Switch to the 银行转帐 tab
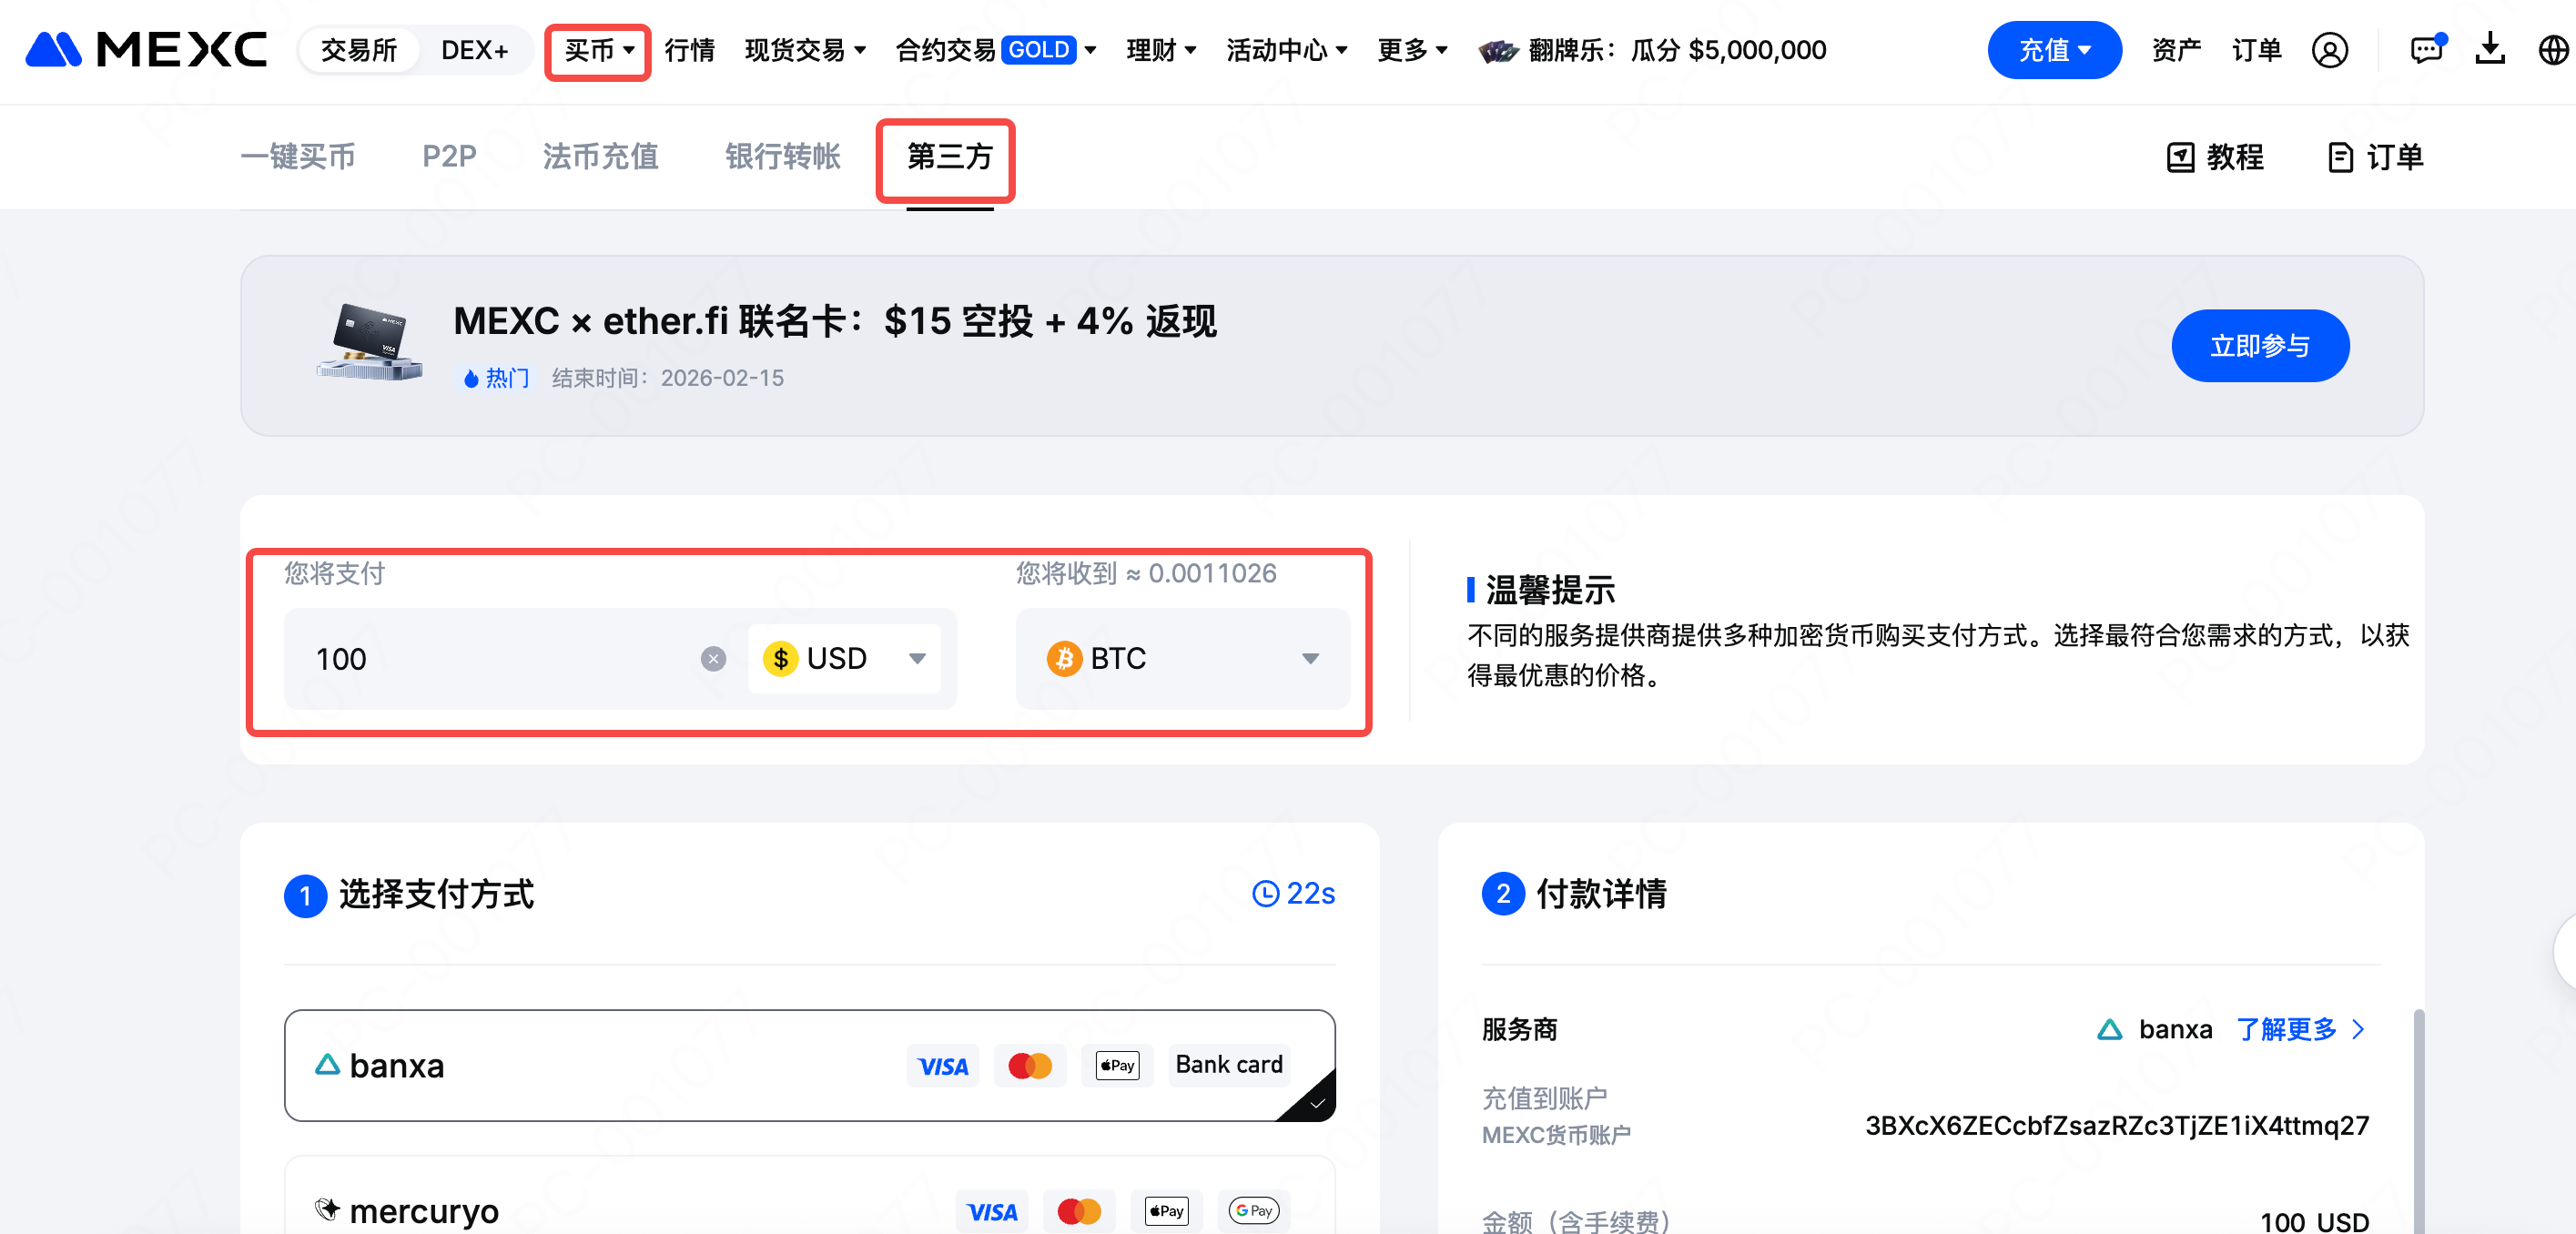Screen dimensions: 2576x1234 point(782,157)
